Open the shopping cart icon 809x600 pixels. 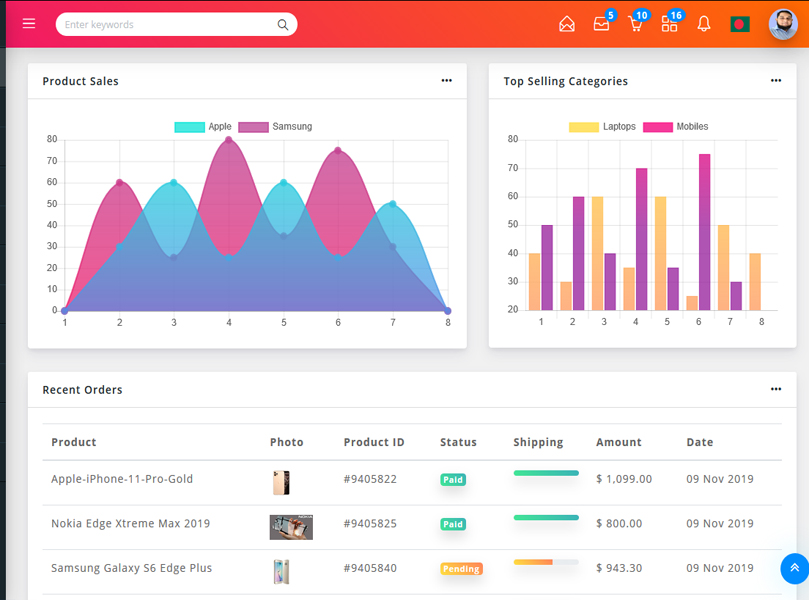635,24
